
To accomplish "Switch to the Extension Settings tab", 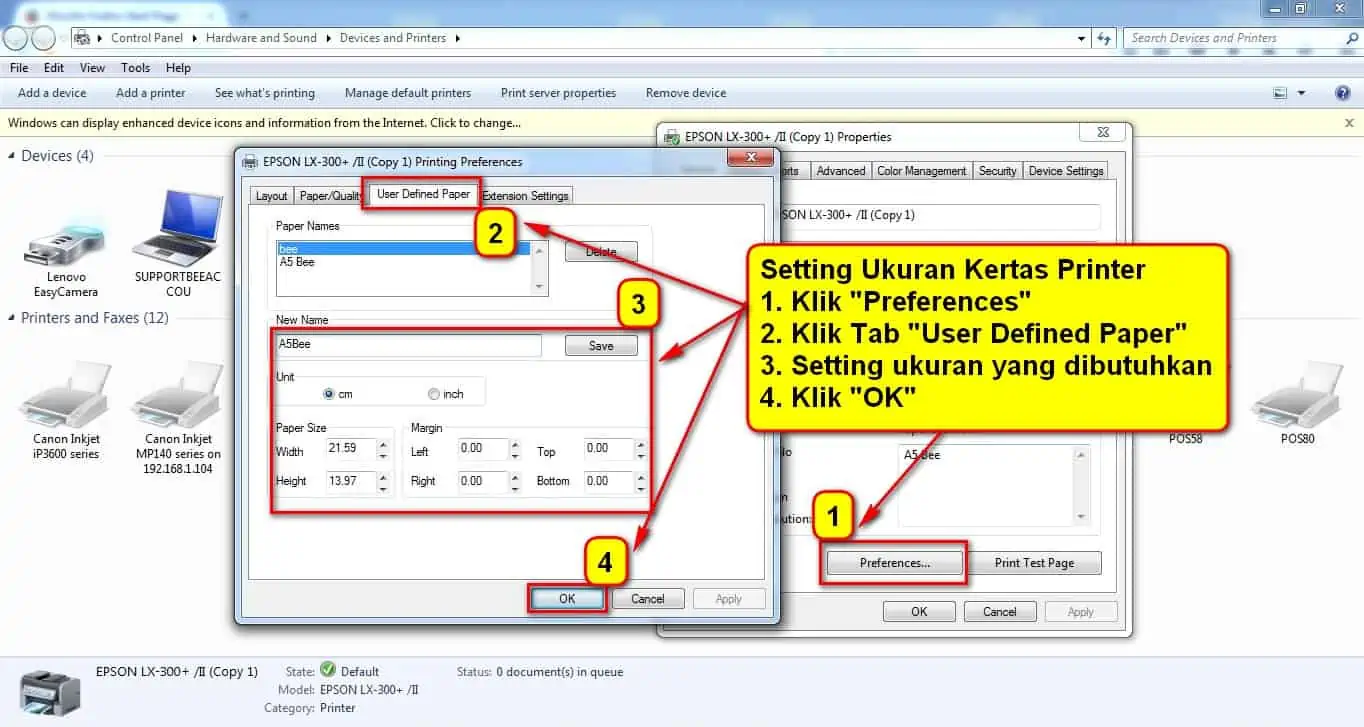I will coord(525,196).
